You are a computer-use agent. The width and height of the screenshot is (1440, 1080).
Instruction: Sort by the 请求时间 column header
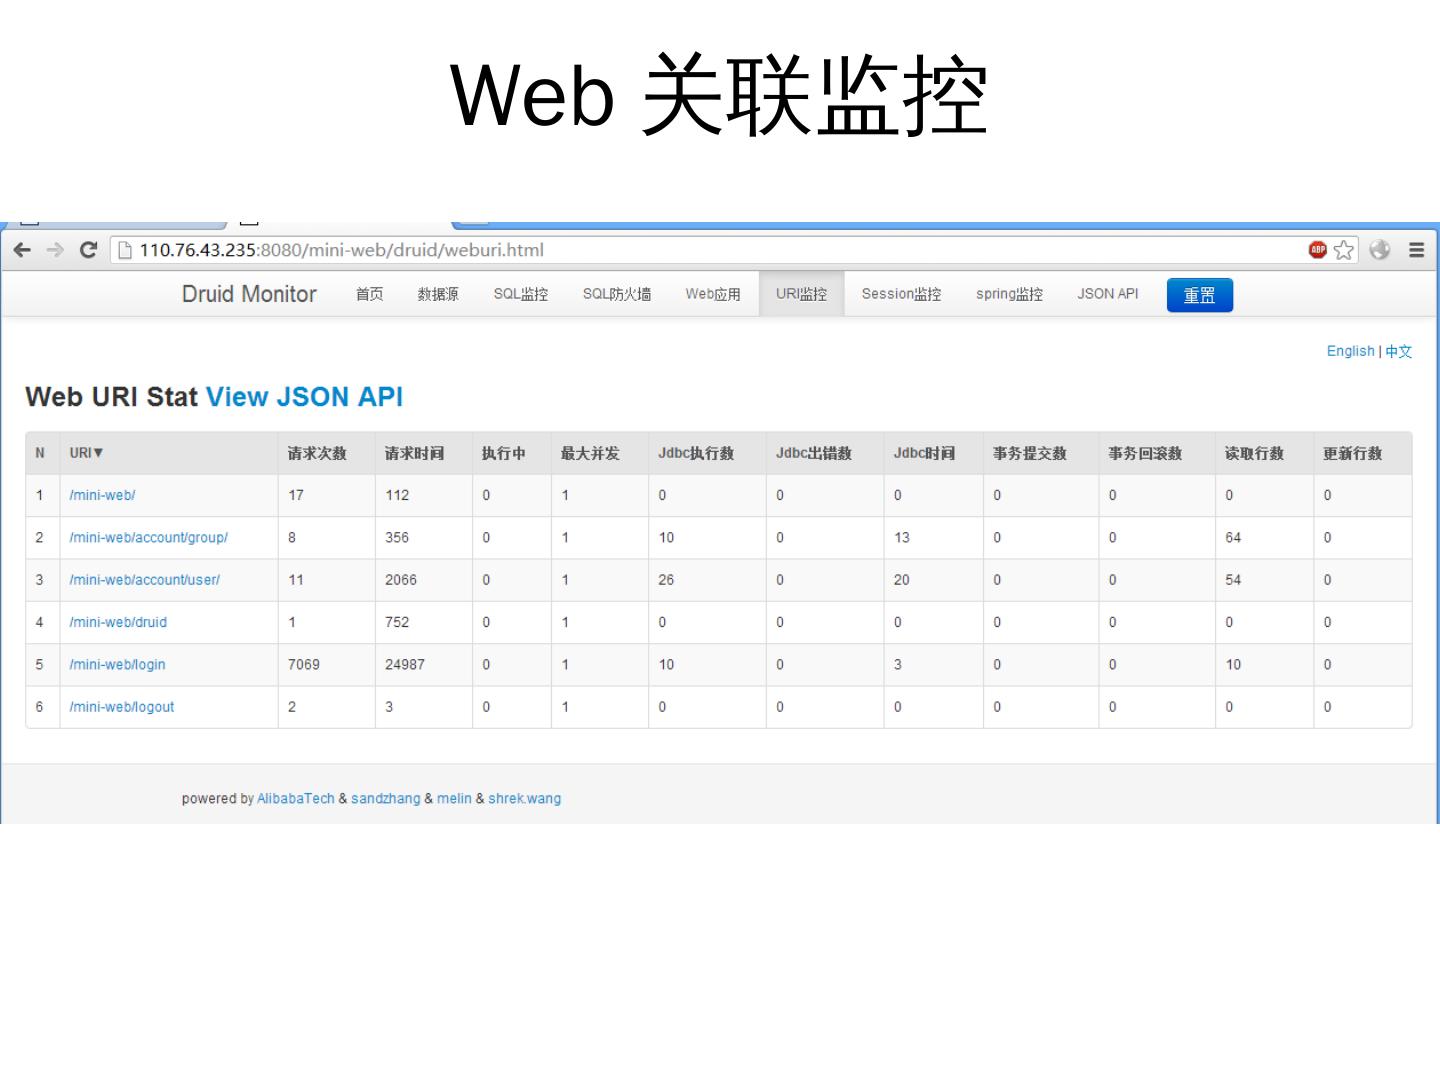(x=424, y=453)
